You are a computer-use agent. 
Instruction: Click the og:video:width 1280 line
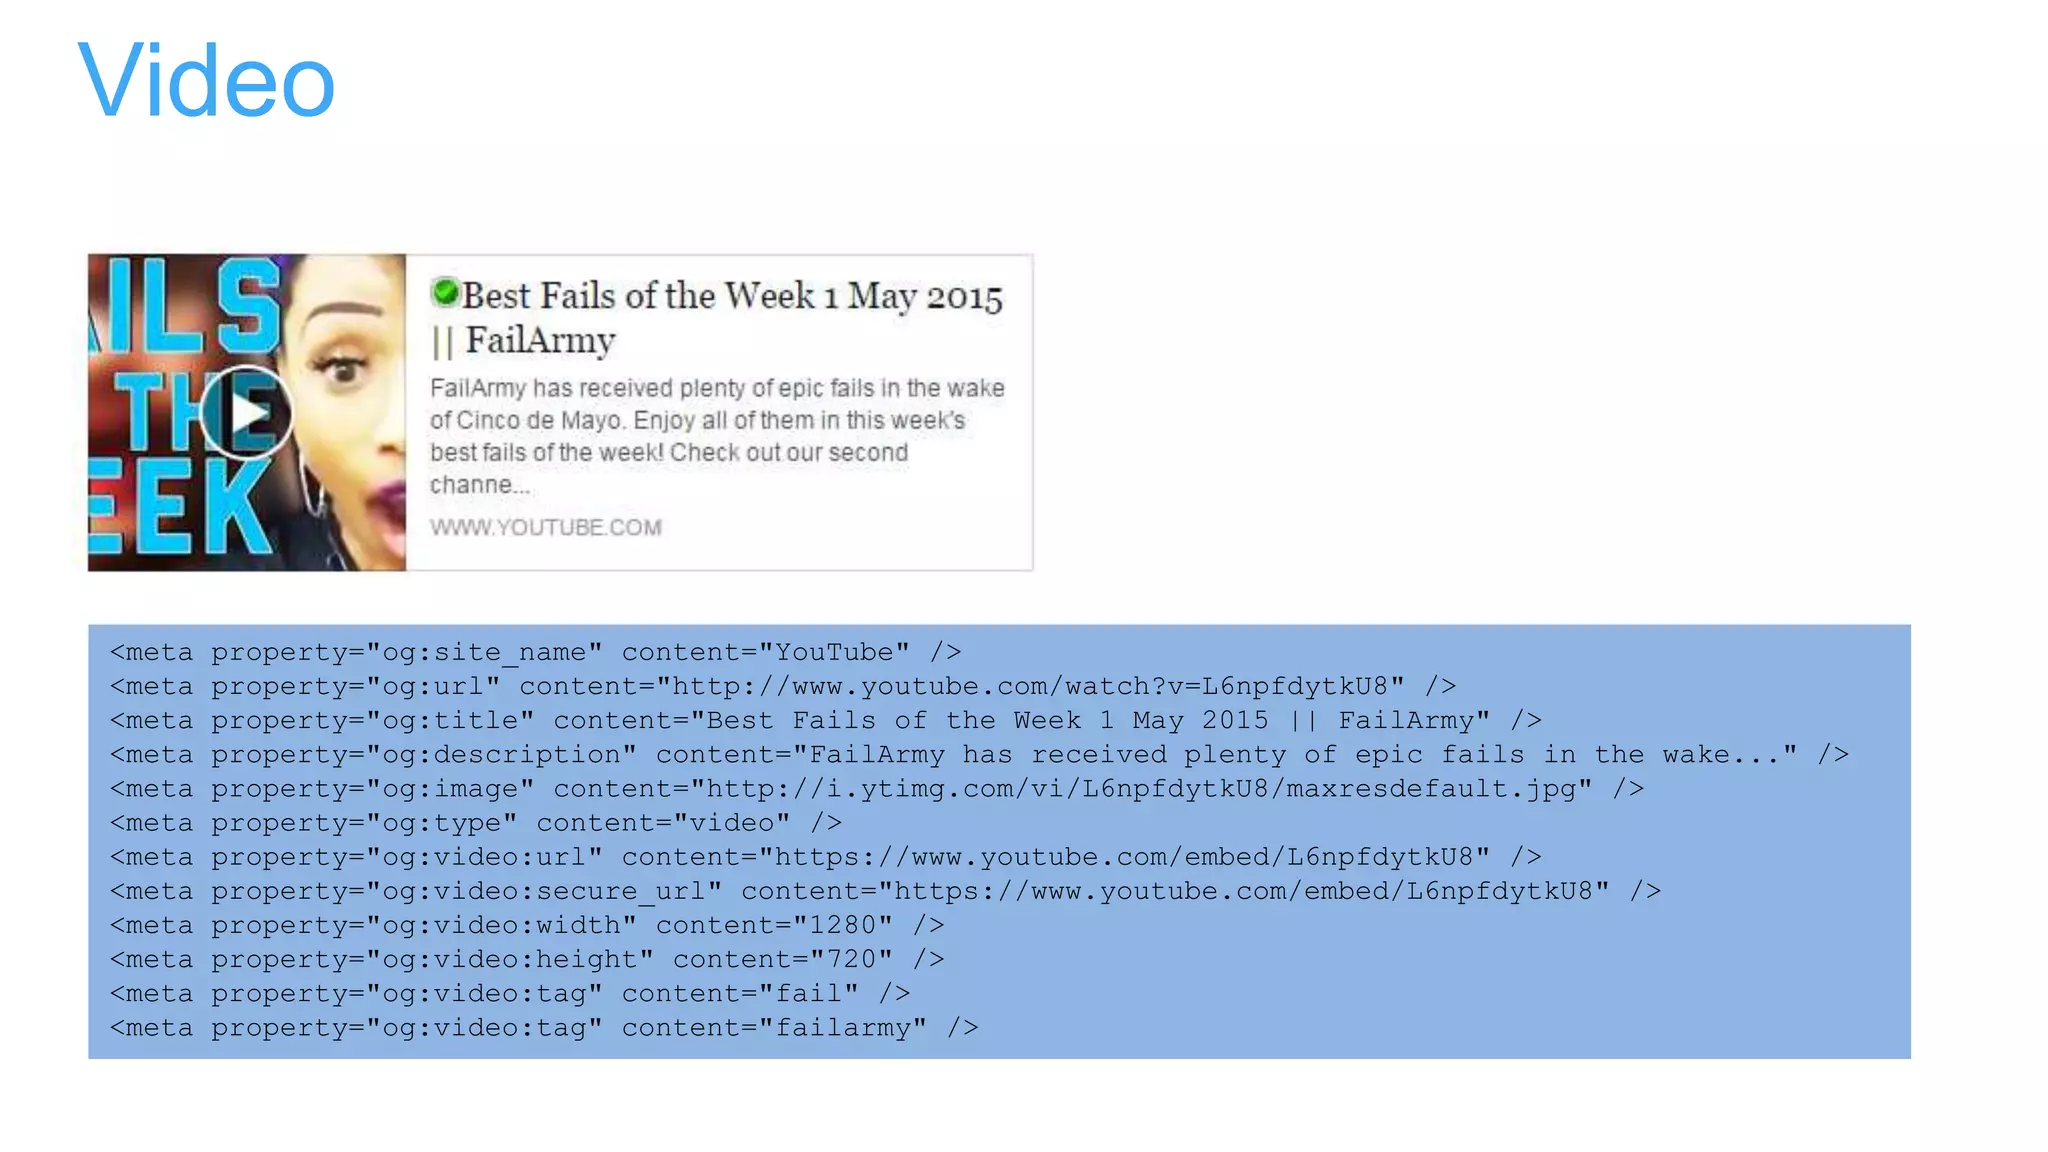click(x=526, y=925)
